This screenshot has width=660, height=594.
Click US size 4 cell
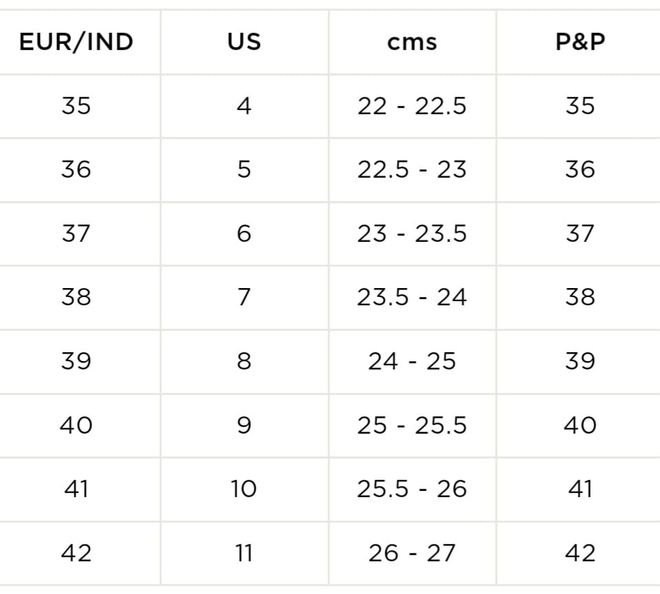[244, 106]
